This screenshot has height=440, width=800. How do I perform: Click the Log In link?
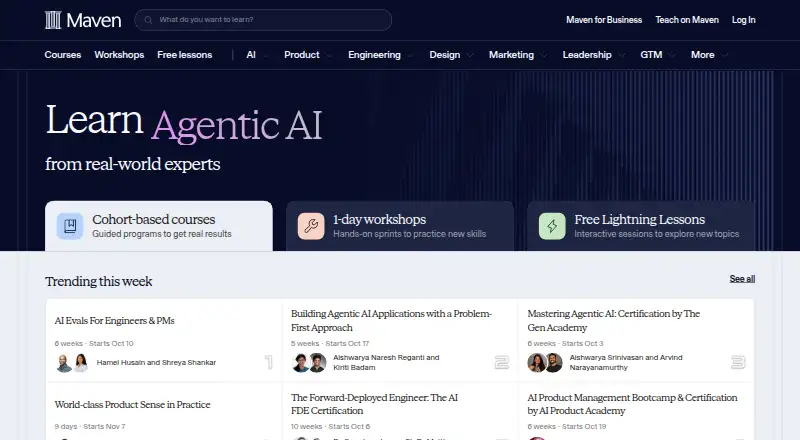click(743, 20)
